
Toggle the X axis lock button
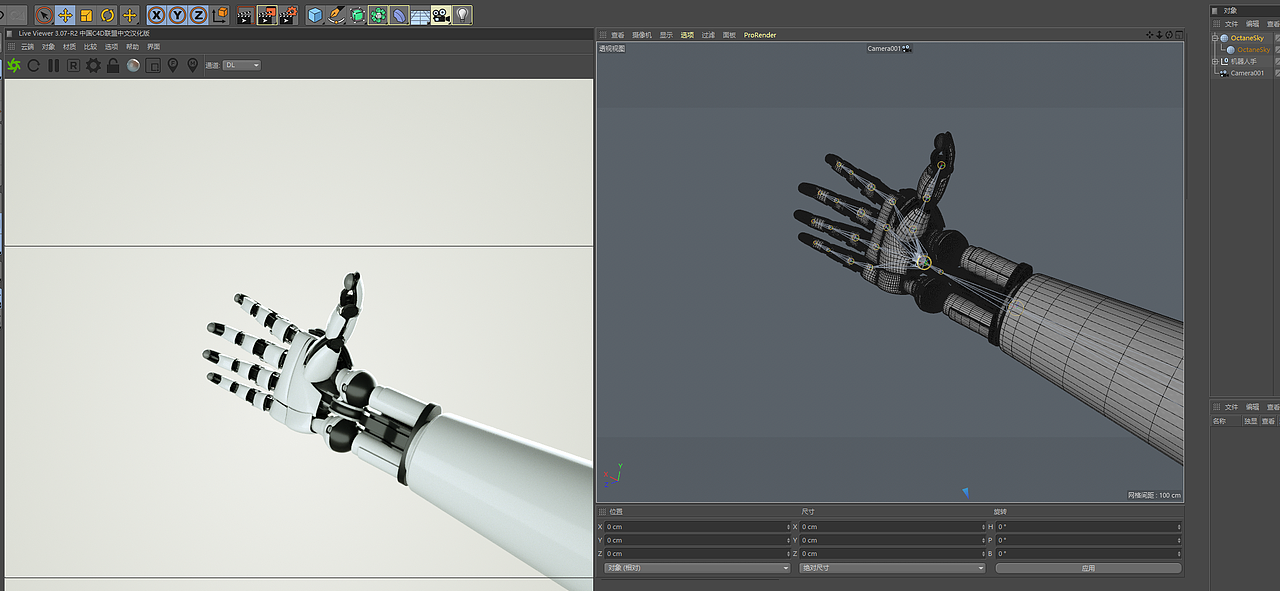(x=155, y=14)
